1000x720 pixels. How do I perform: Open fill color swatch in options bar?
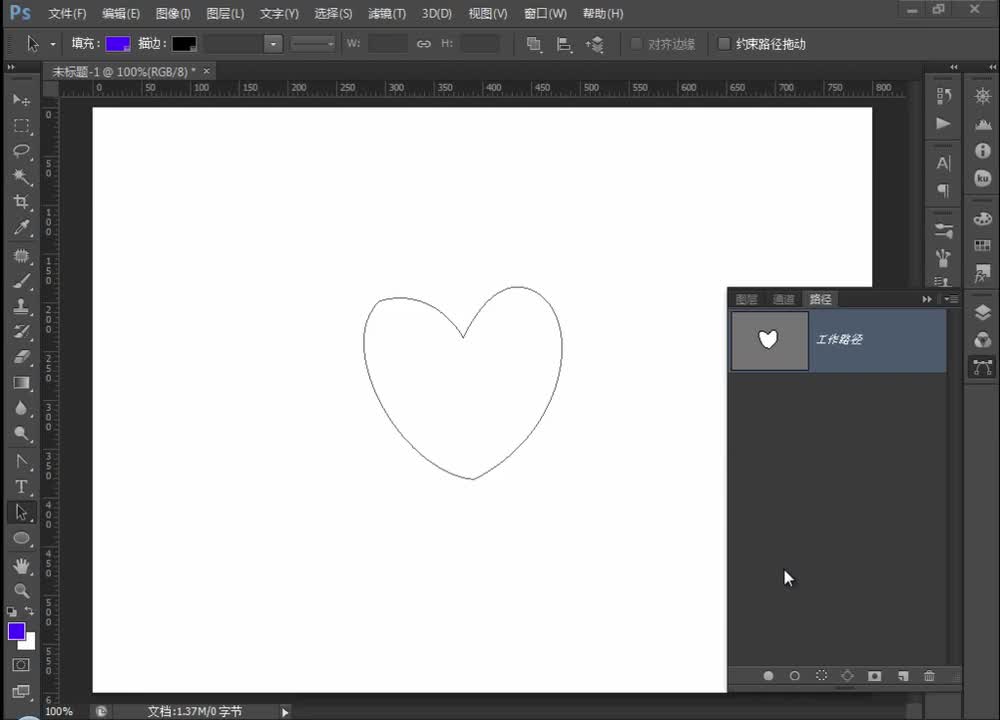click(x=118, y=44)
